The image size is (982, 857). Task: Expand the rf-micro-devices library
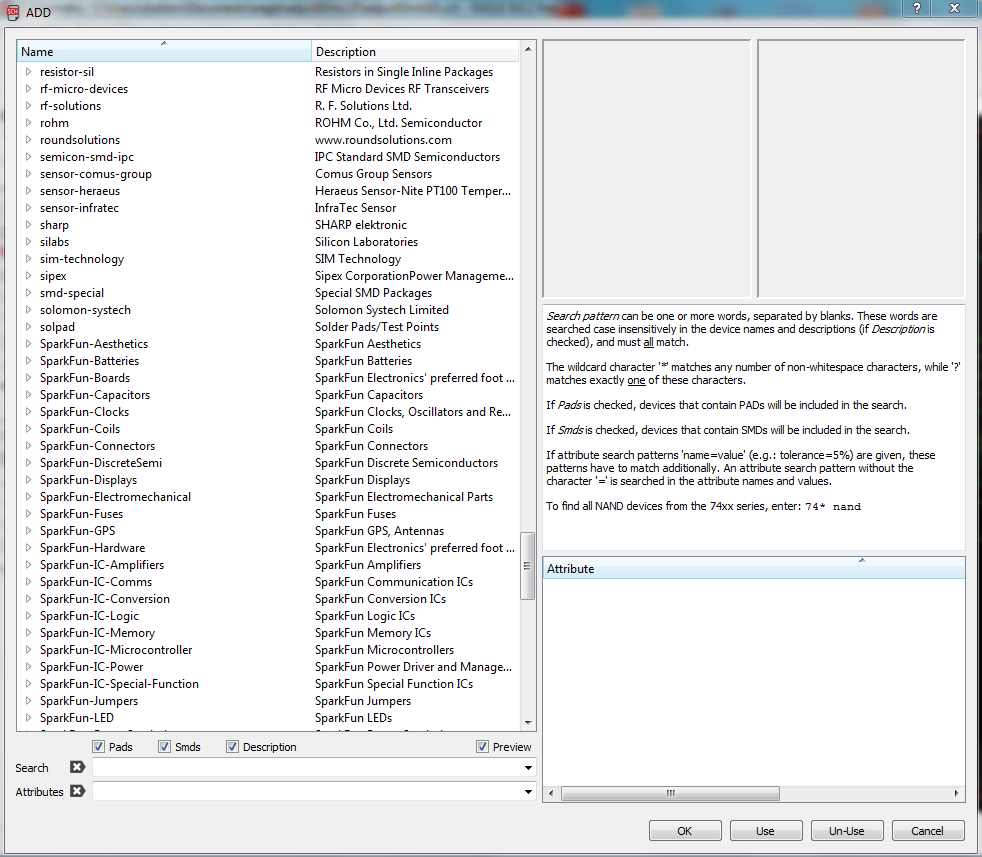pyautogui.click(x=28, y=89)
